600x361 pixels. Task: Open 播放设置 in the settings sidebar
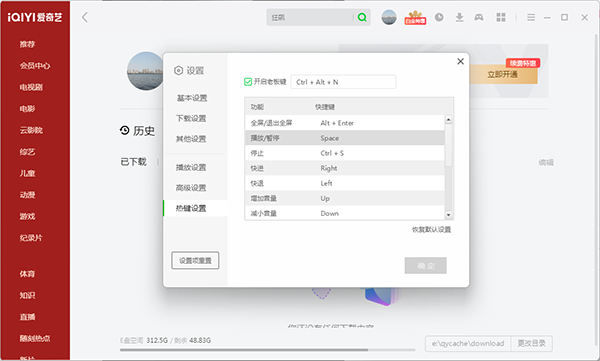click(191, 167)
